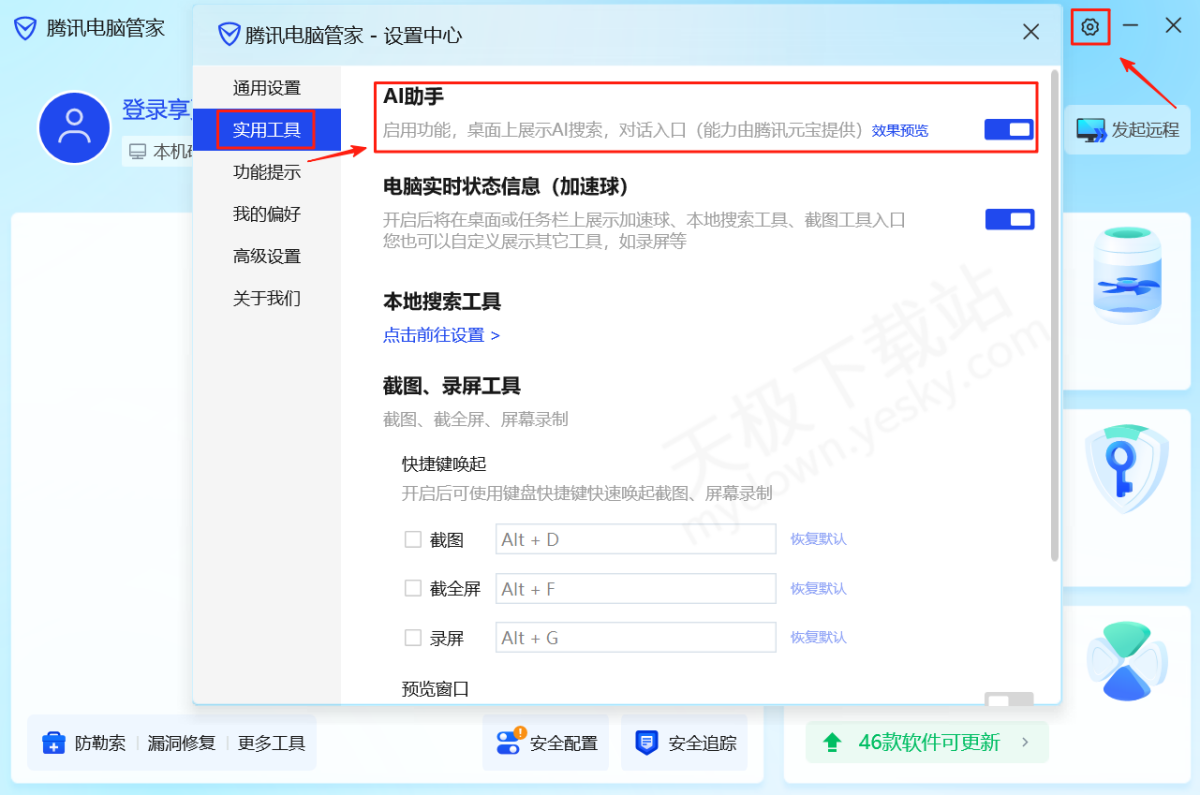Select 通用设置 in settings sidebar
Screen dimensions: 1200x795
tap(266, 88)
